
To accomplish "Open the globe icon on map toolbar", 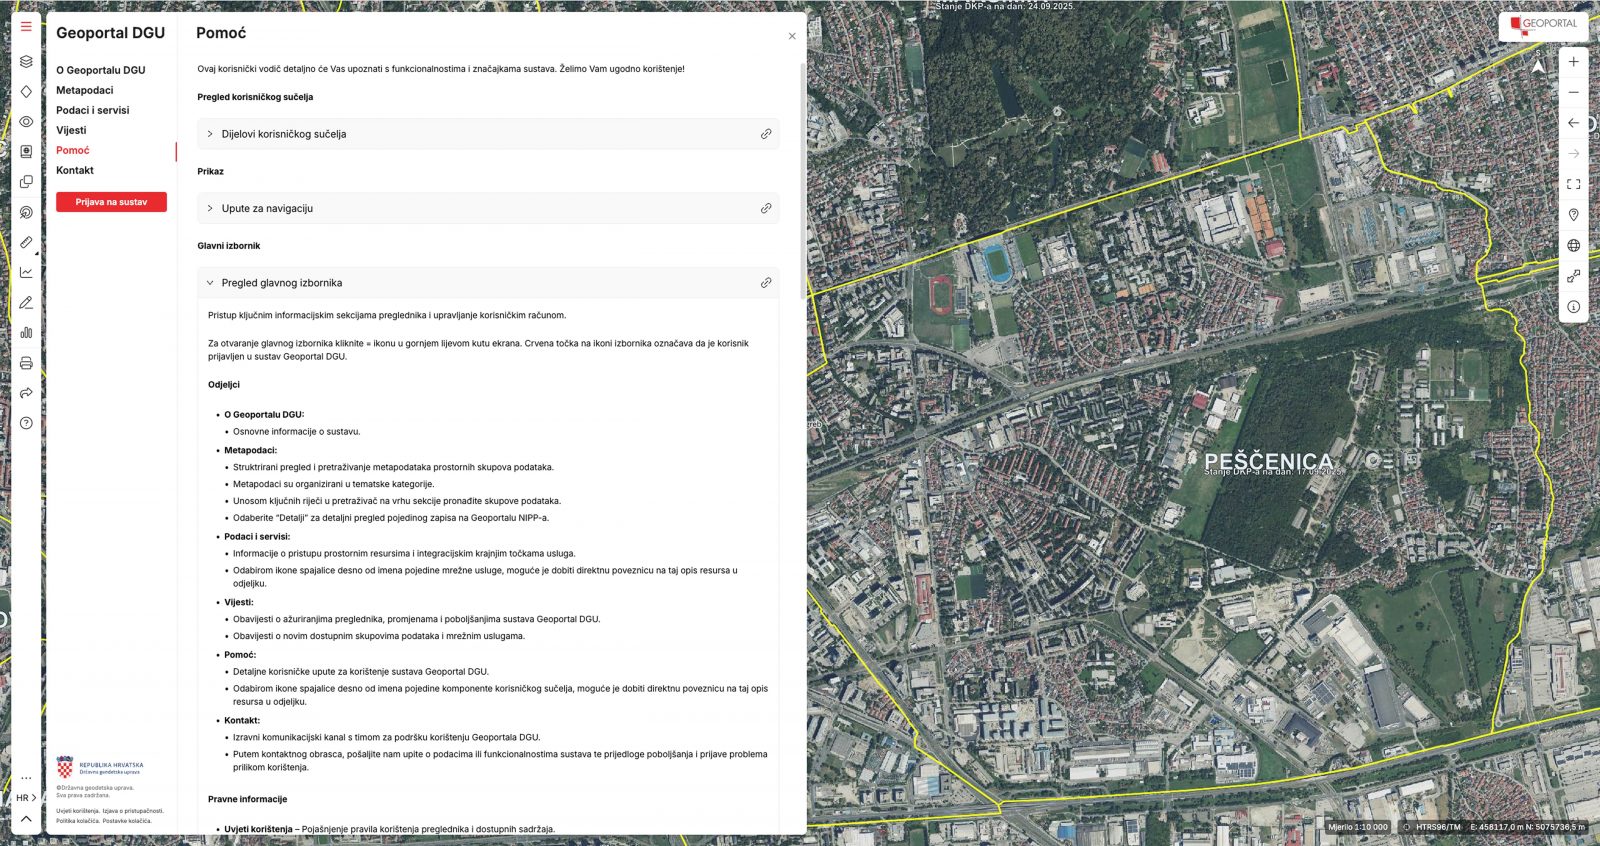I will [1573, 245].
